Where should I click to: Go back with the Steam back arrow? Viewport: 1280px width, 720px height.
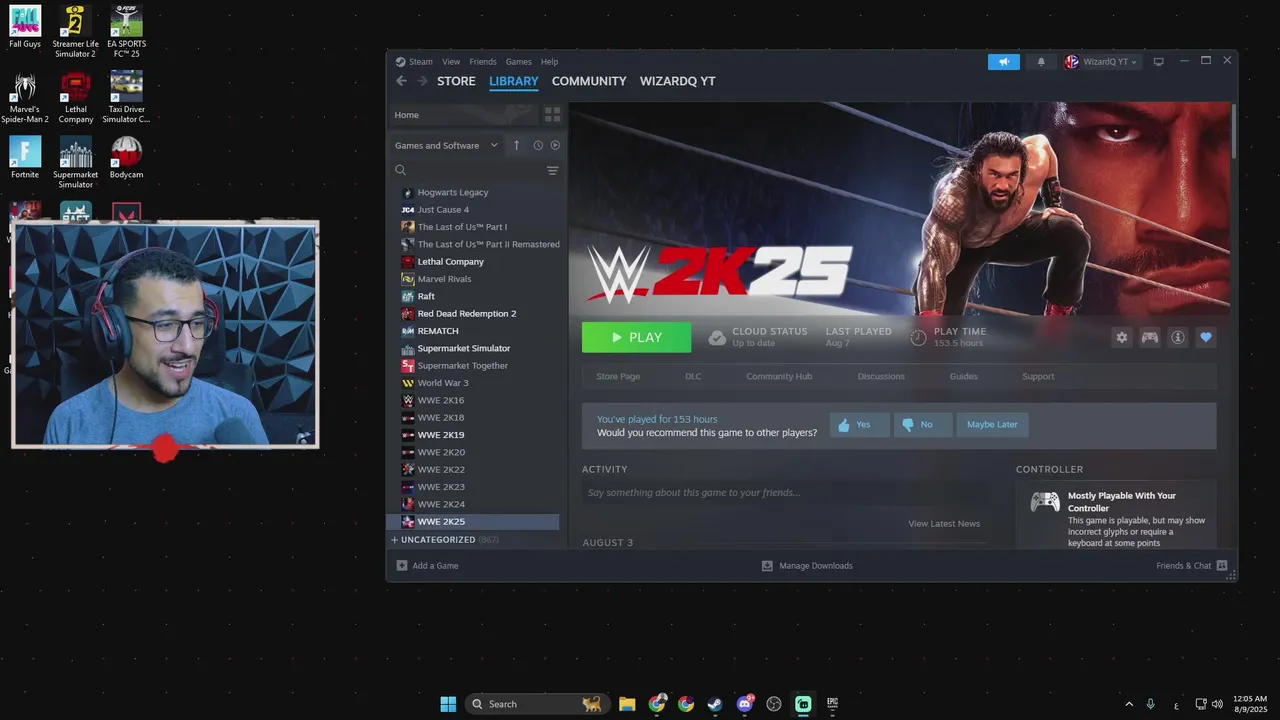402,81
